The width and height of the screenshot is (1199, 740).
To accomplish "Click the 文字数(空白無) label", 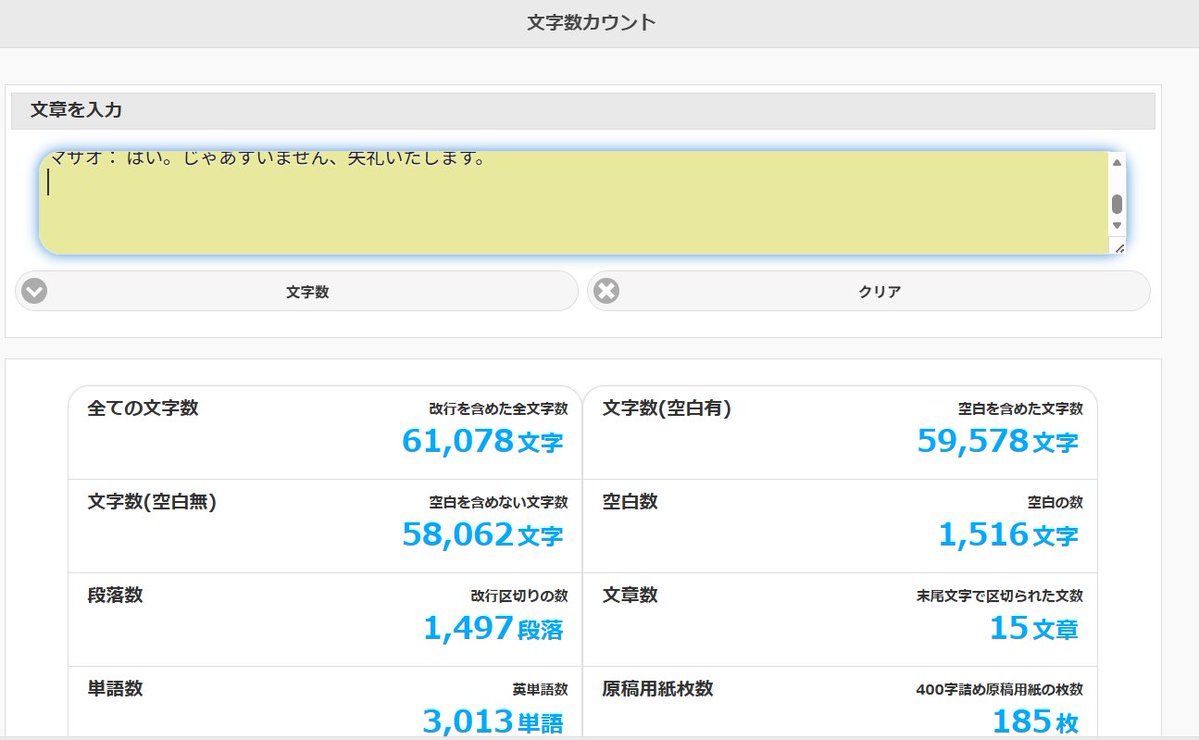I will click(x=151, y=501).
